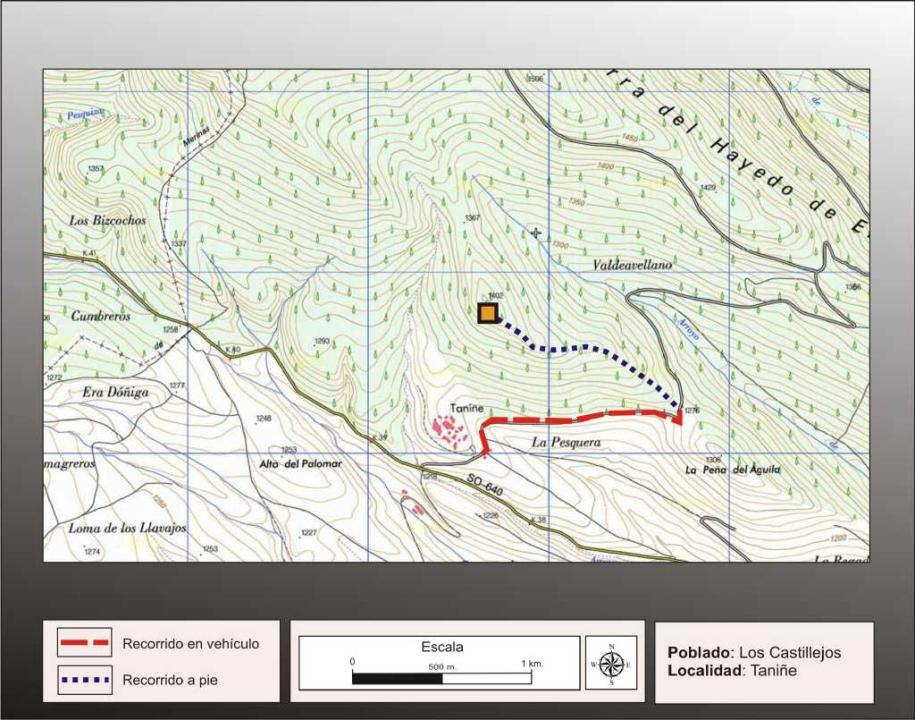
Task: Click the "La Peña del Águila" label
Action: tap(732, 470)
